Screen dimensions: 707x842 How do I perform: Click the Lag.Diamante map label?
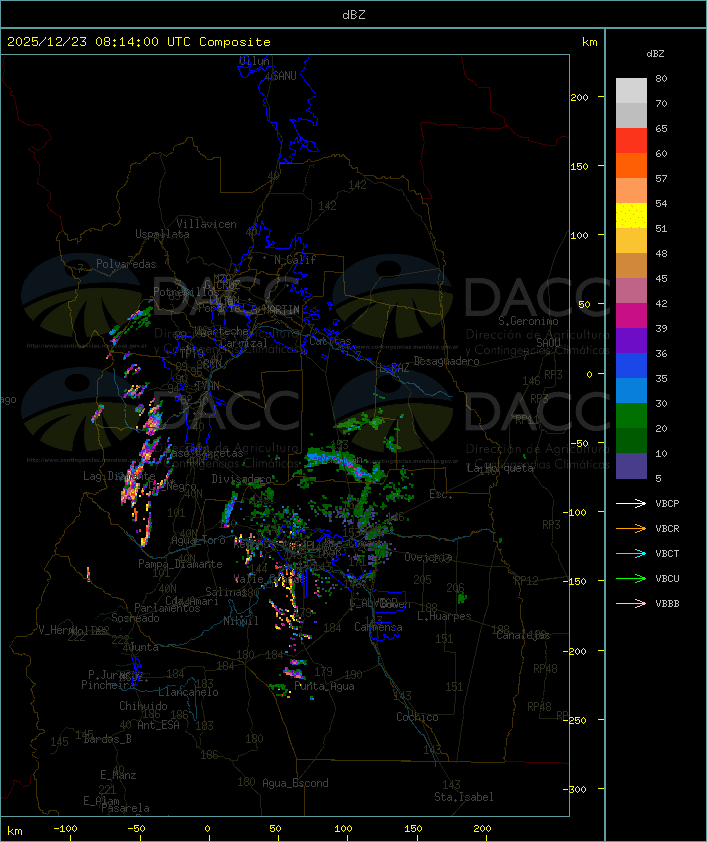[x=119, y=476]
